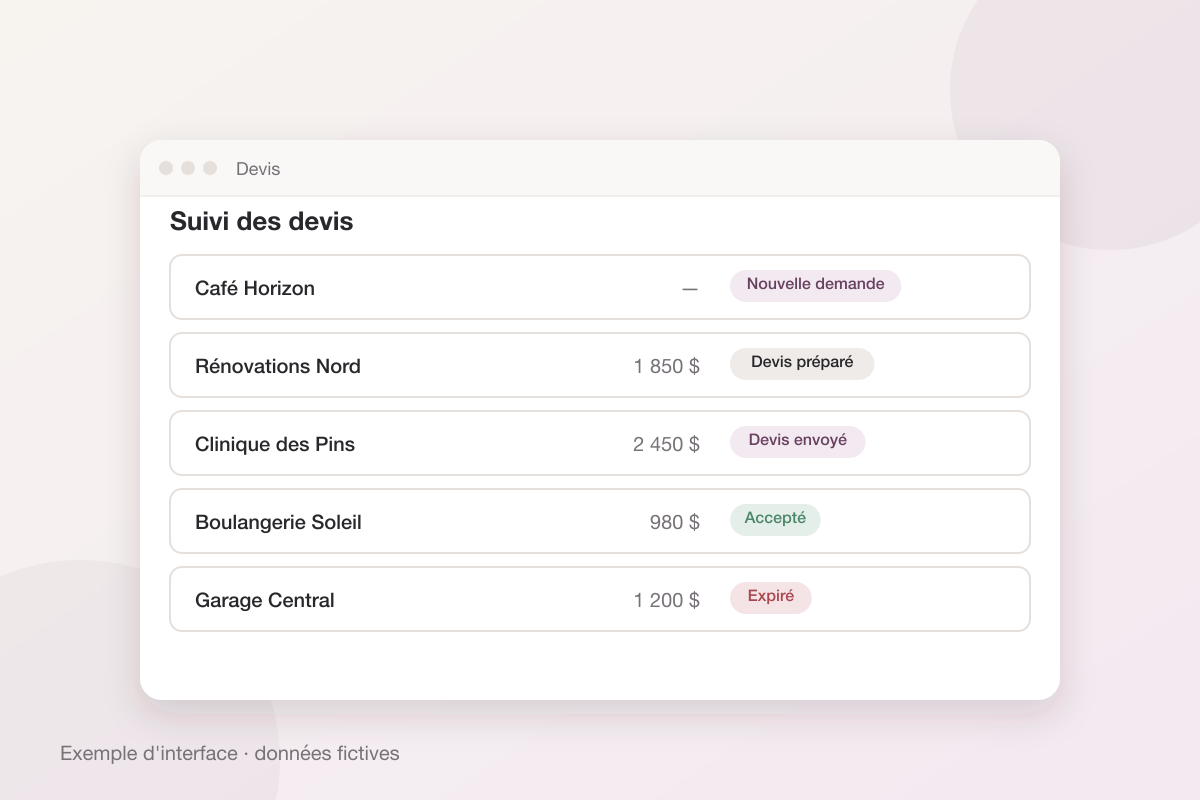Select the Café Horizon client name
The width and height of the screenshot is (1200, 800).
255,288
